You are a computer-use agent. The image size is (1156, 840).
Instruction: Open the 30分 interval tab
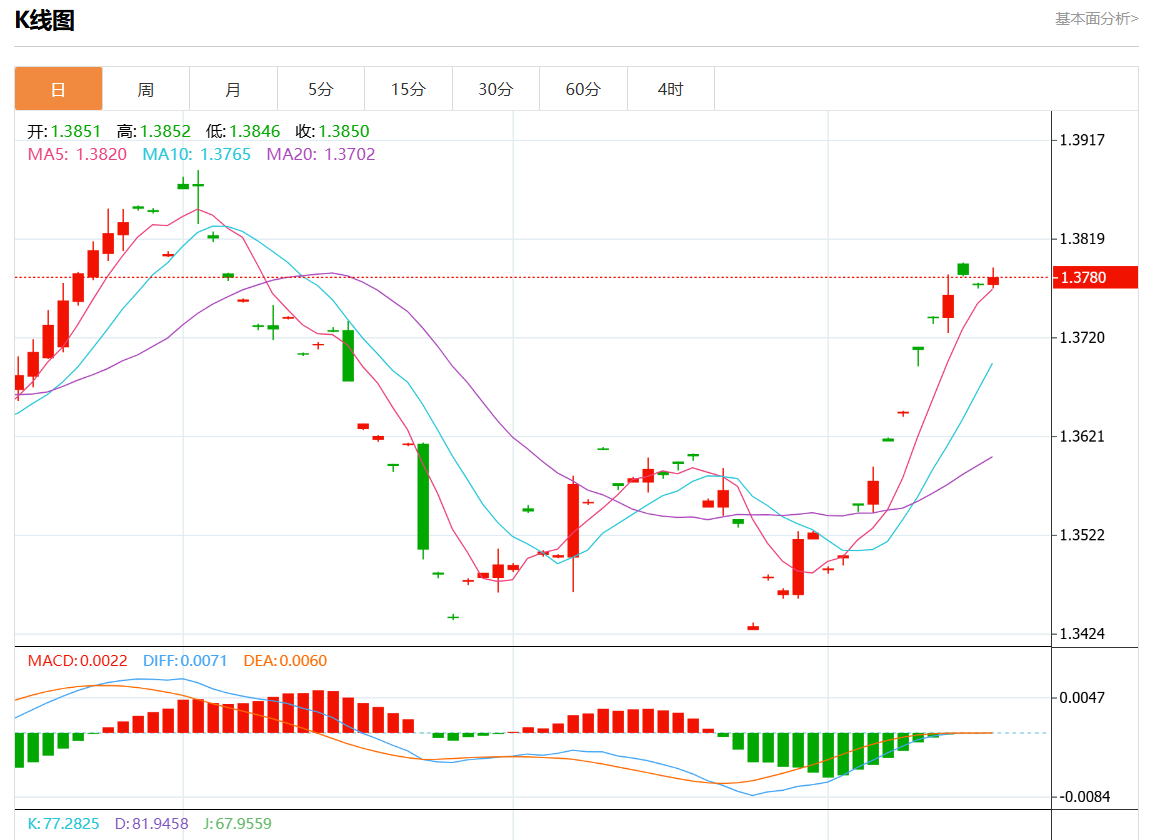click(x=496, y=89)
